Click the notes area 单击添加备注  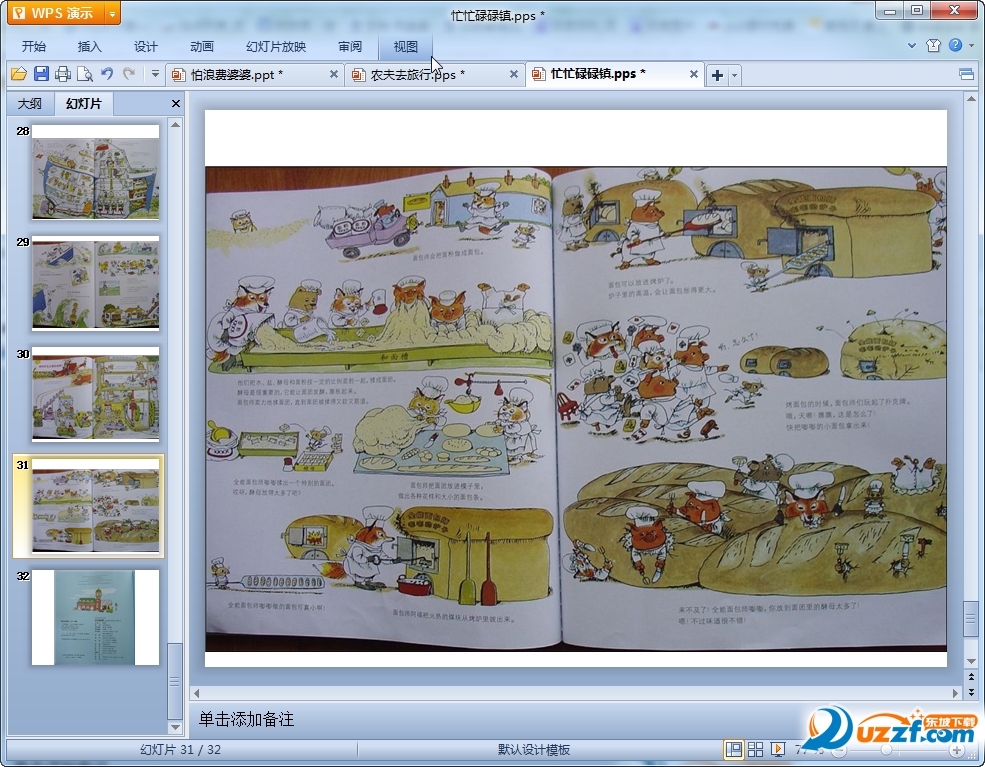[246, 719]
